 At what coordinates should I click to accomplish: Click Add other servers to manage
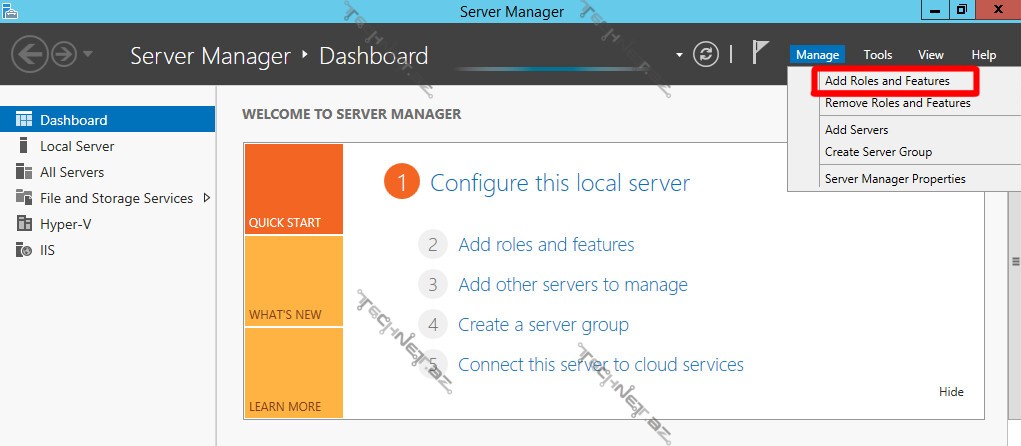click(572, 285)
